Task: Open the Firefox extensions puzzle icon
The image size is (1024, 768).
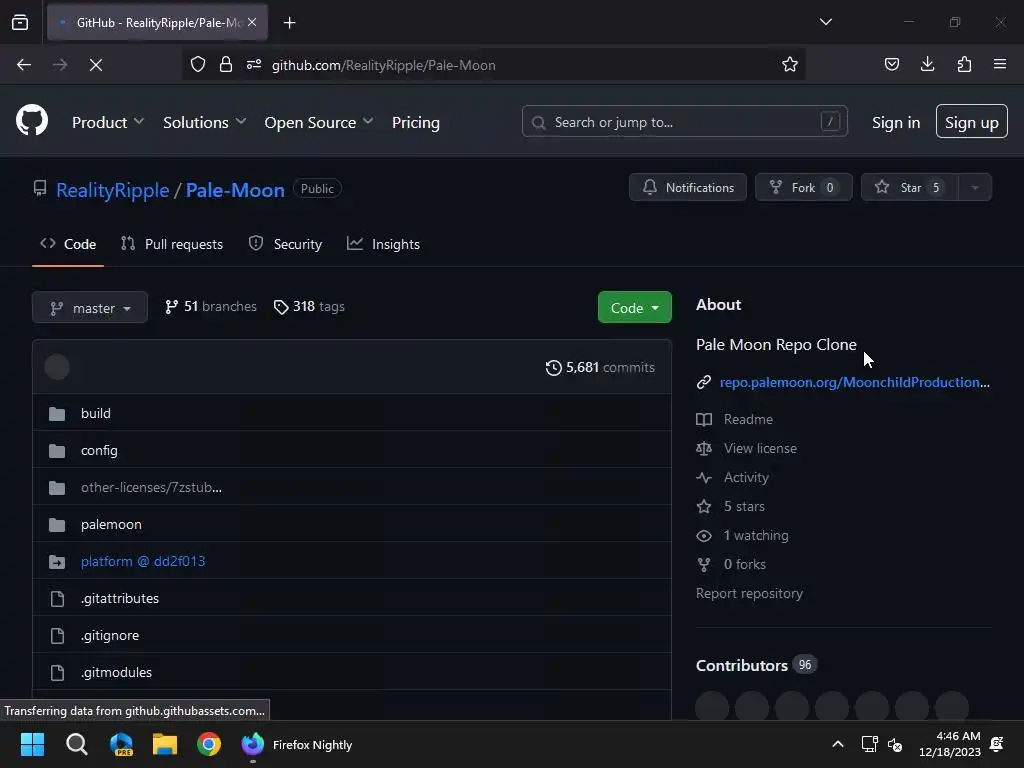Action: pyautogui.click(x=964, y=64)
